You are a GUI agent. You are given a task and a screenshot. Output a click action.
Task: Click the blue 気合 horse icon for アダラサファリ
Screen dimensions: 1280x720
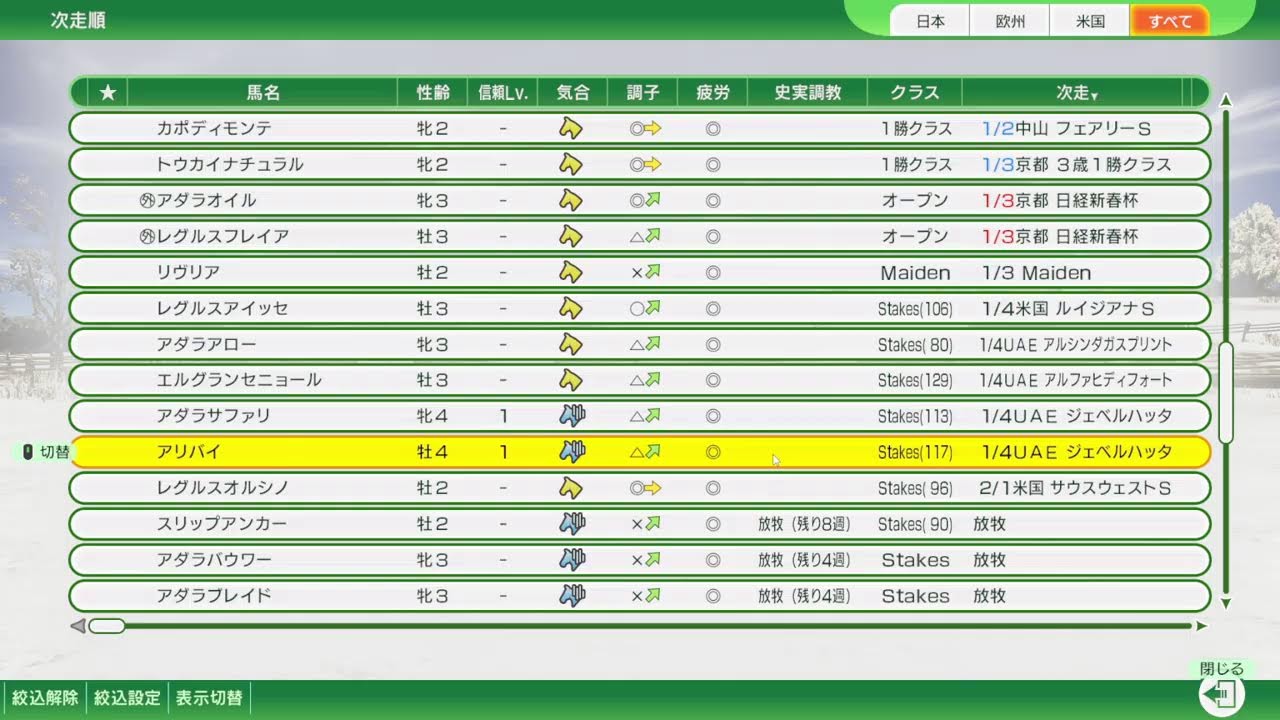(572, 416)
